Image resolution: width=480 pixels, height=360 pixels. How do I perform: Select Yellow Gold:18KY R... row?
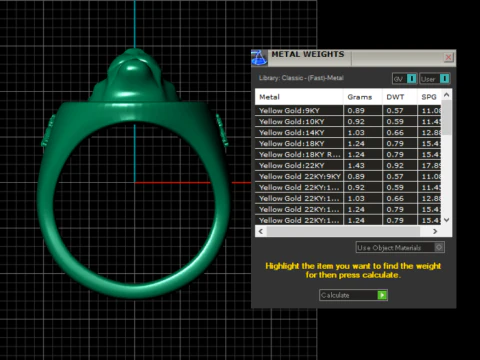click(348, 155)
